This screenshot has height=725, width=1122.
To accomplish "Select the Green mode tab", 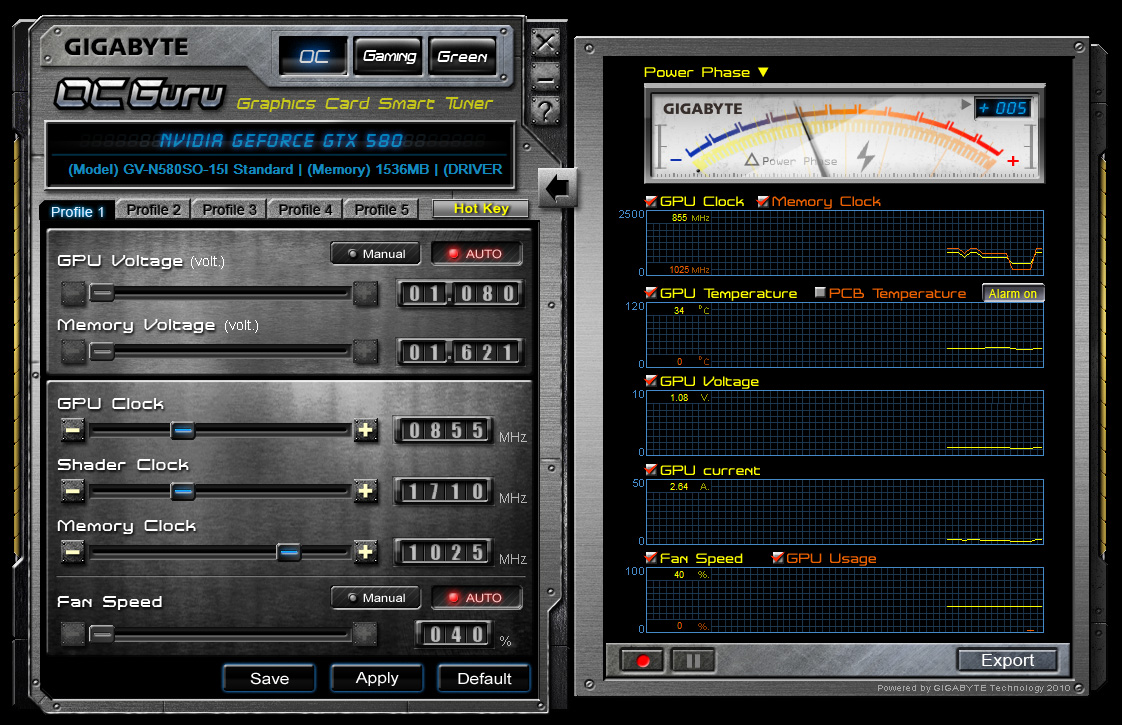I will (462, 56).
